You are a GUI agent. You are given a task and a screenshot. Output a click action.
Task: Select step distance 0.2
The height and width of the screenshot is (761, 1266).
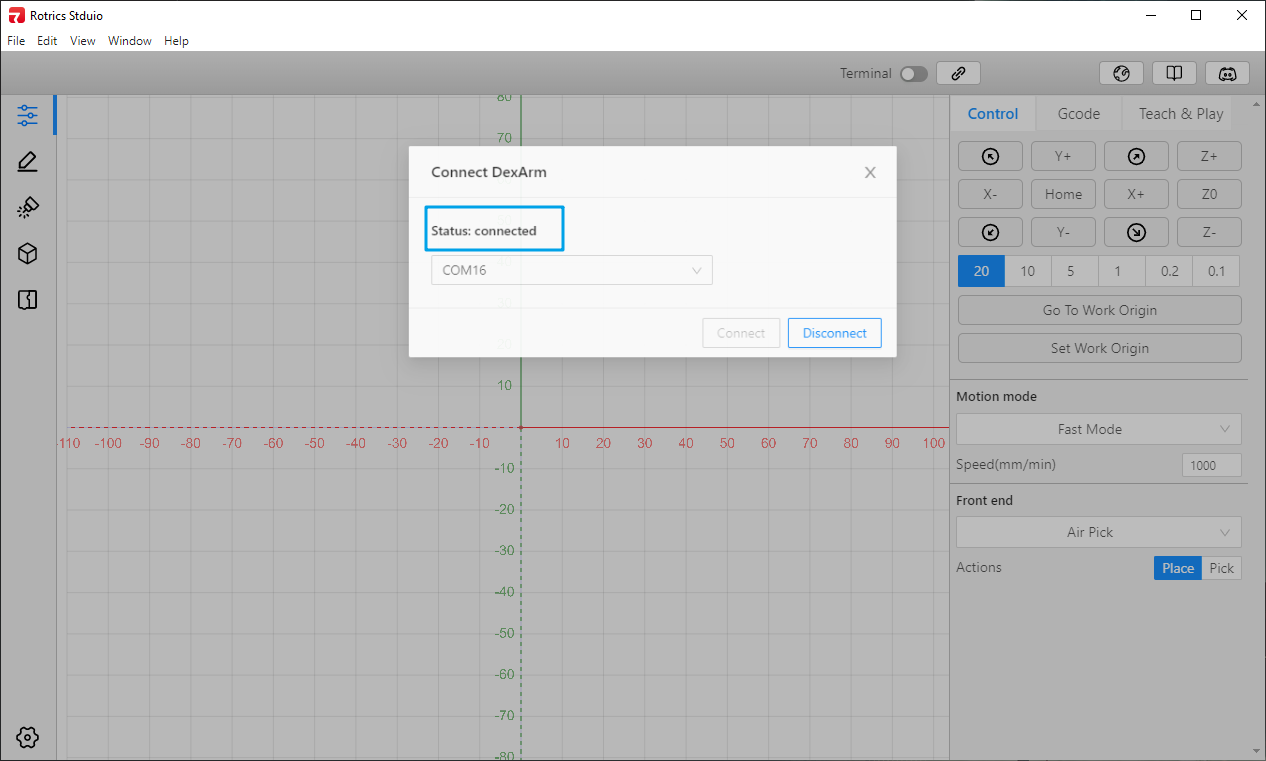click(x=1169, y=271)
